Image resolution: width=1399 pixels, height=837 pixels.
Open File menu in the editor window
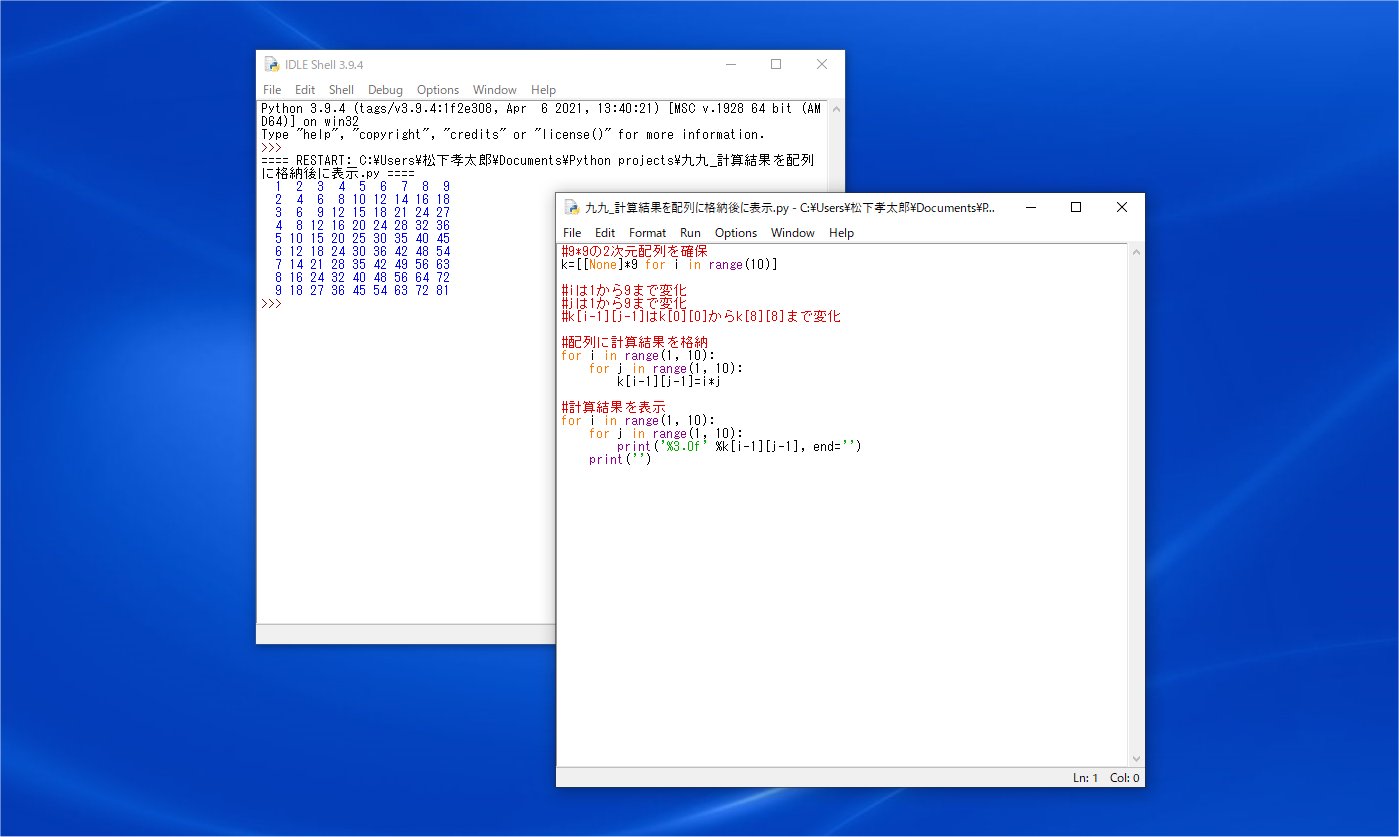(x=572, y=233)
